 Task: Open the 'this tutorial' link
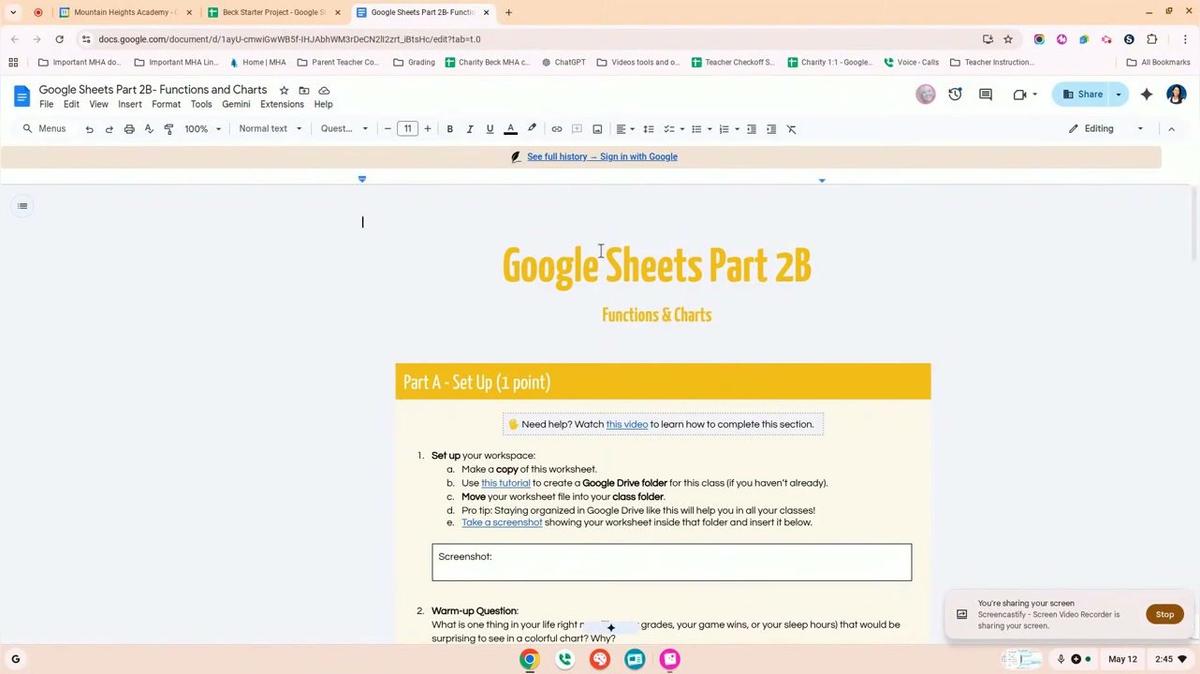pos(506,483)
